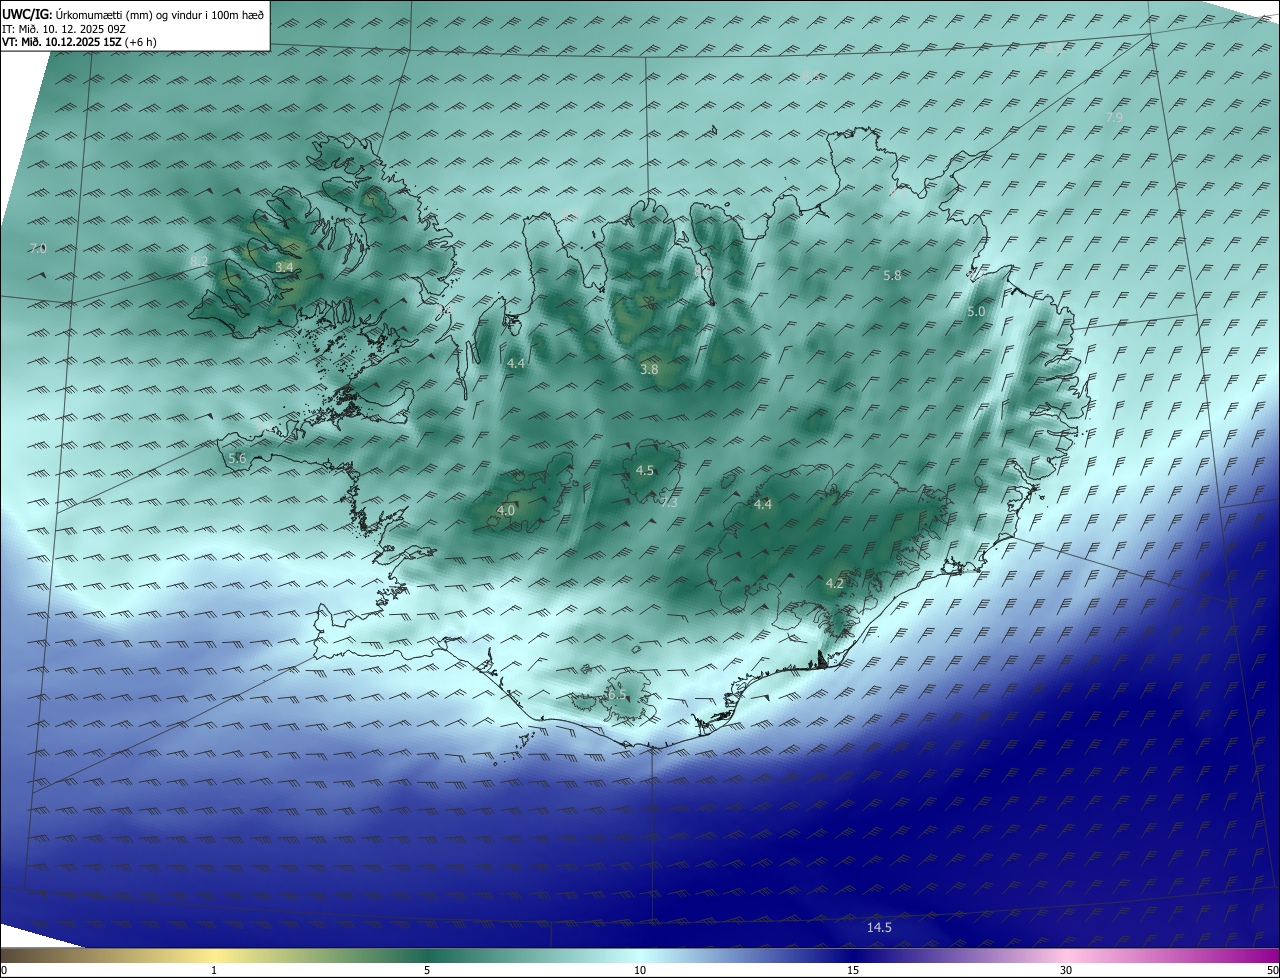Click the valid time 'VT: Mið. 10.12.2025 15Z (+6 h)'
The width and height of the screenshot is (1280, 978).
click(x=79, y=42)
